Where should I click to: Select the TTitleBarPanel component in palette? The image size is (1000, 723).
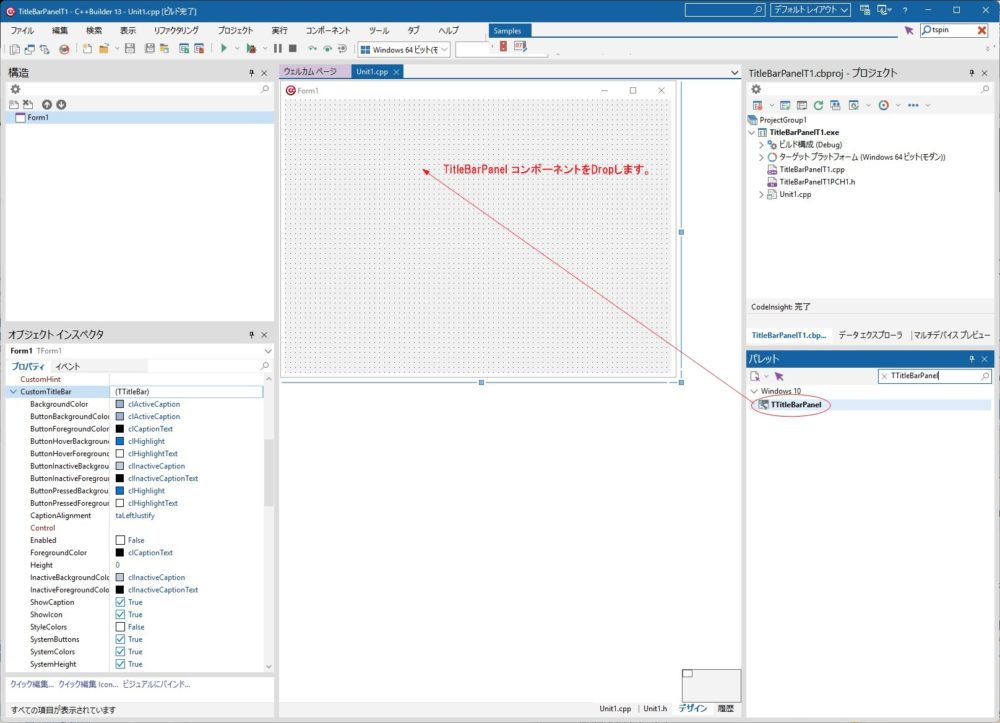pos(796,405)
